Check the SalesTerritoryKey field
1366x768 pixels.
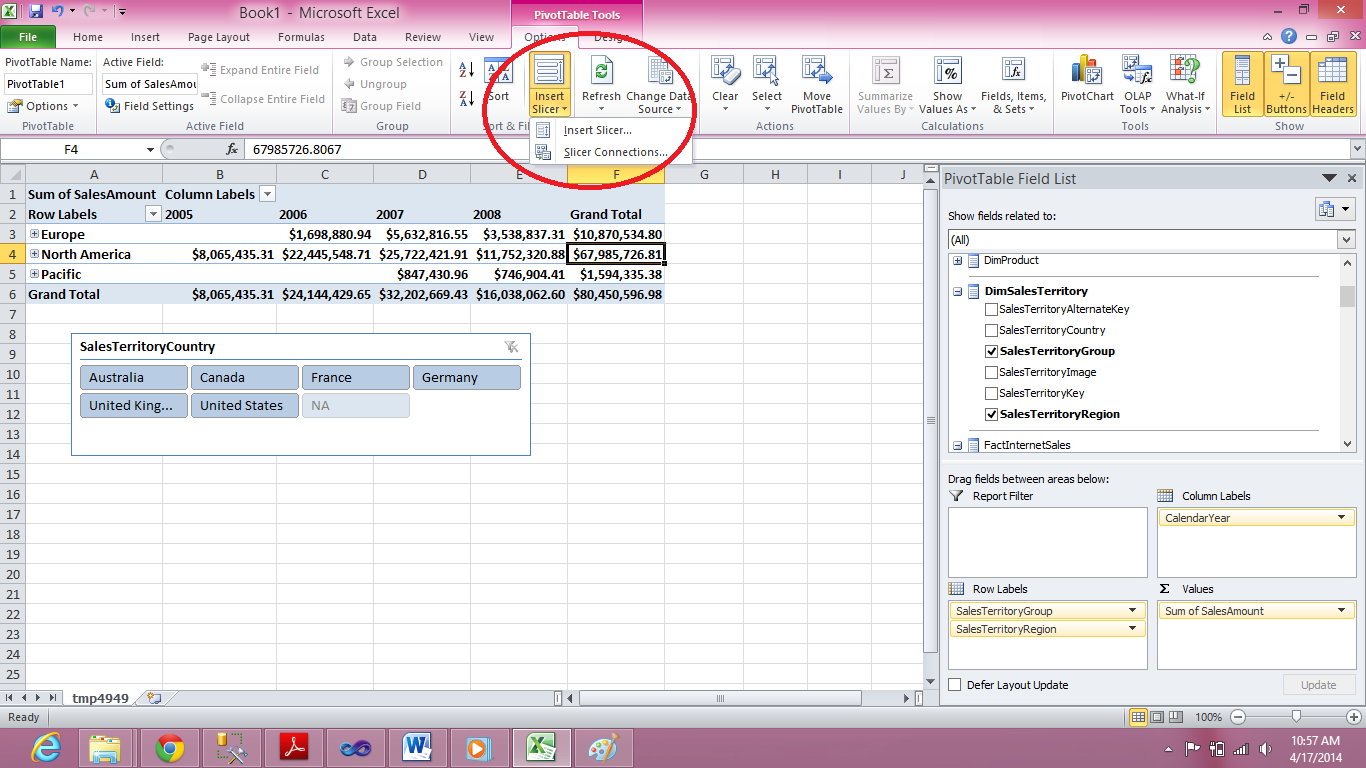(x=991, y=393)
